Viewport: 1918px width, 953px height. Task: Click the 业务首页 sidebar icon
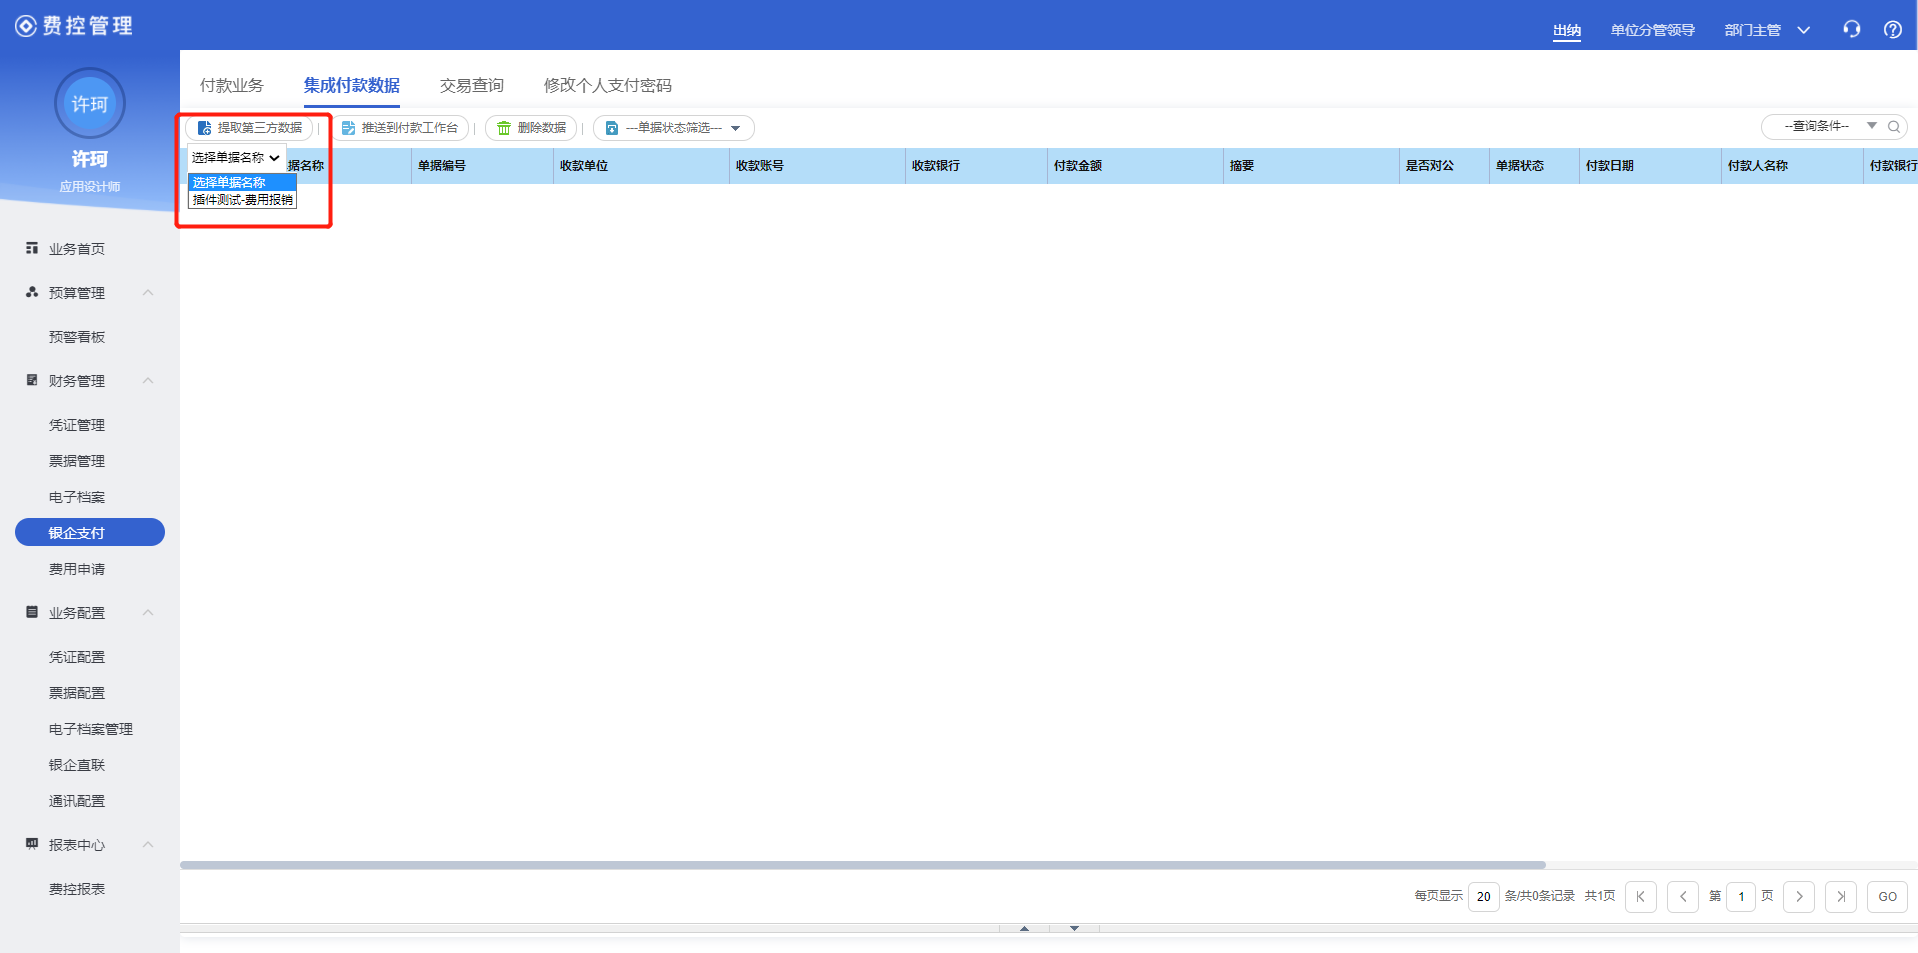pyautogui.click(x=32, y=248)
